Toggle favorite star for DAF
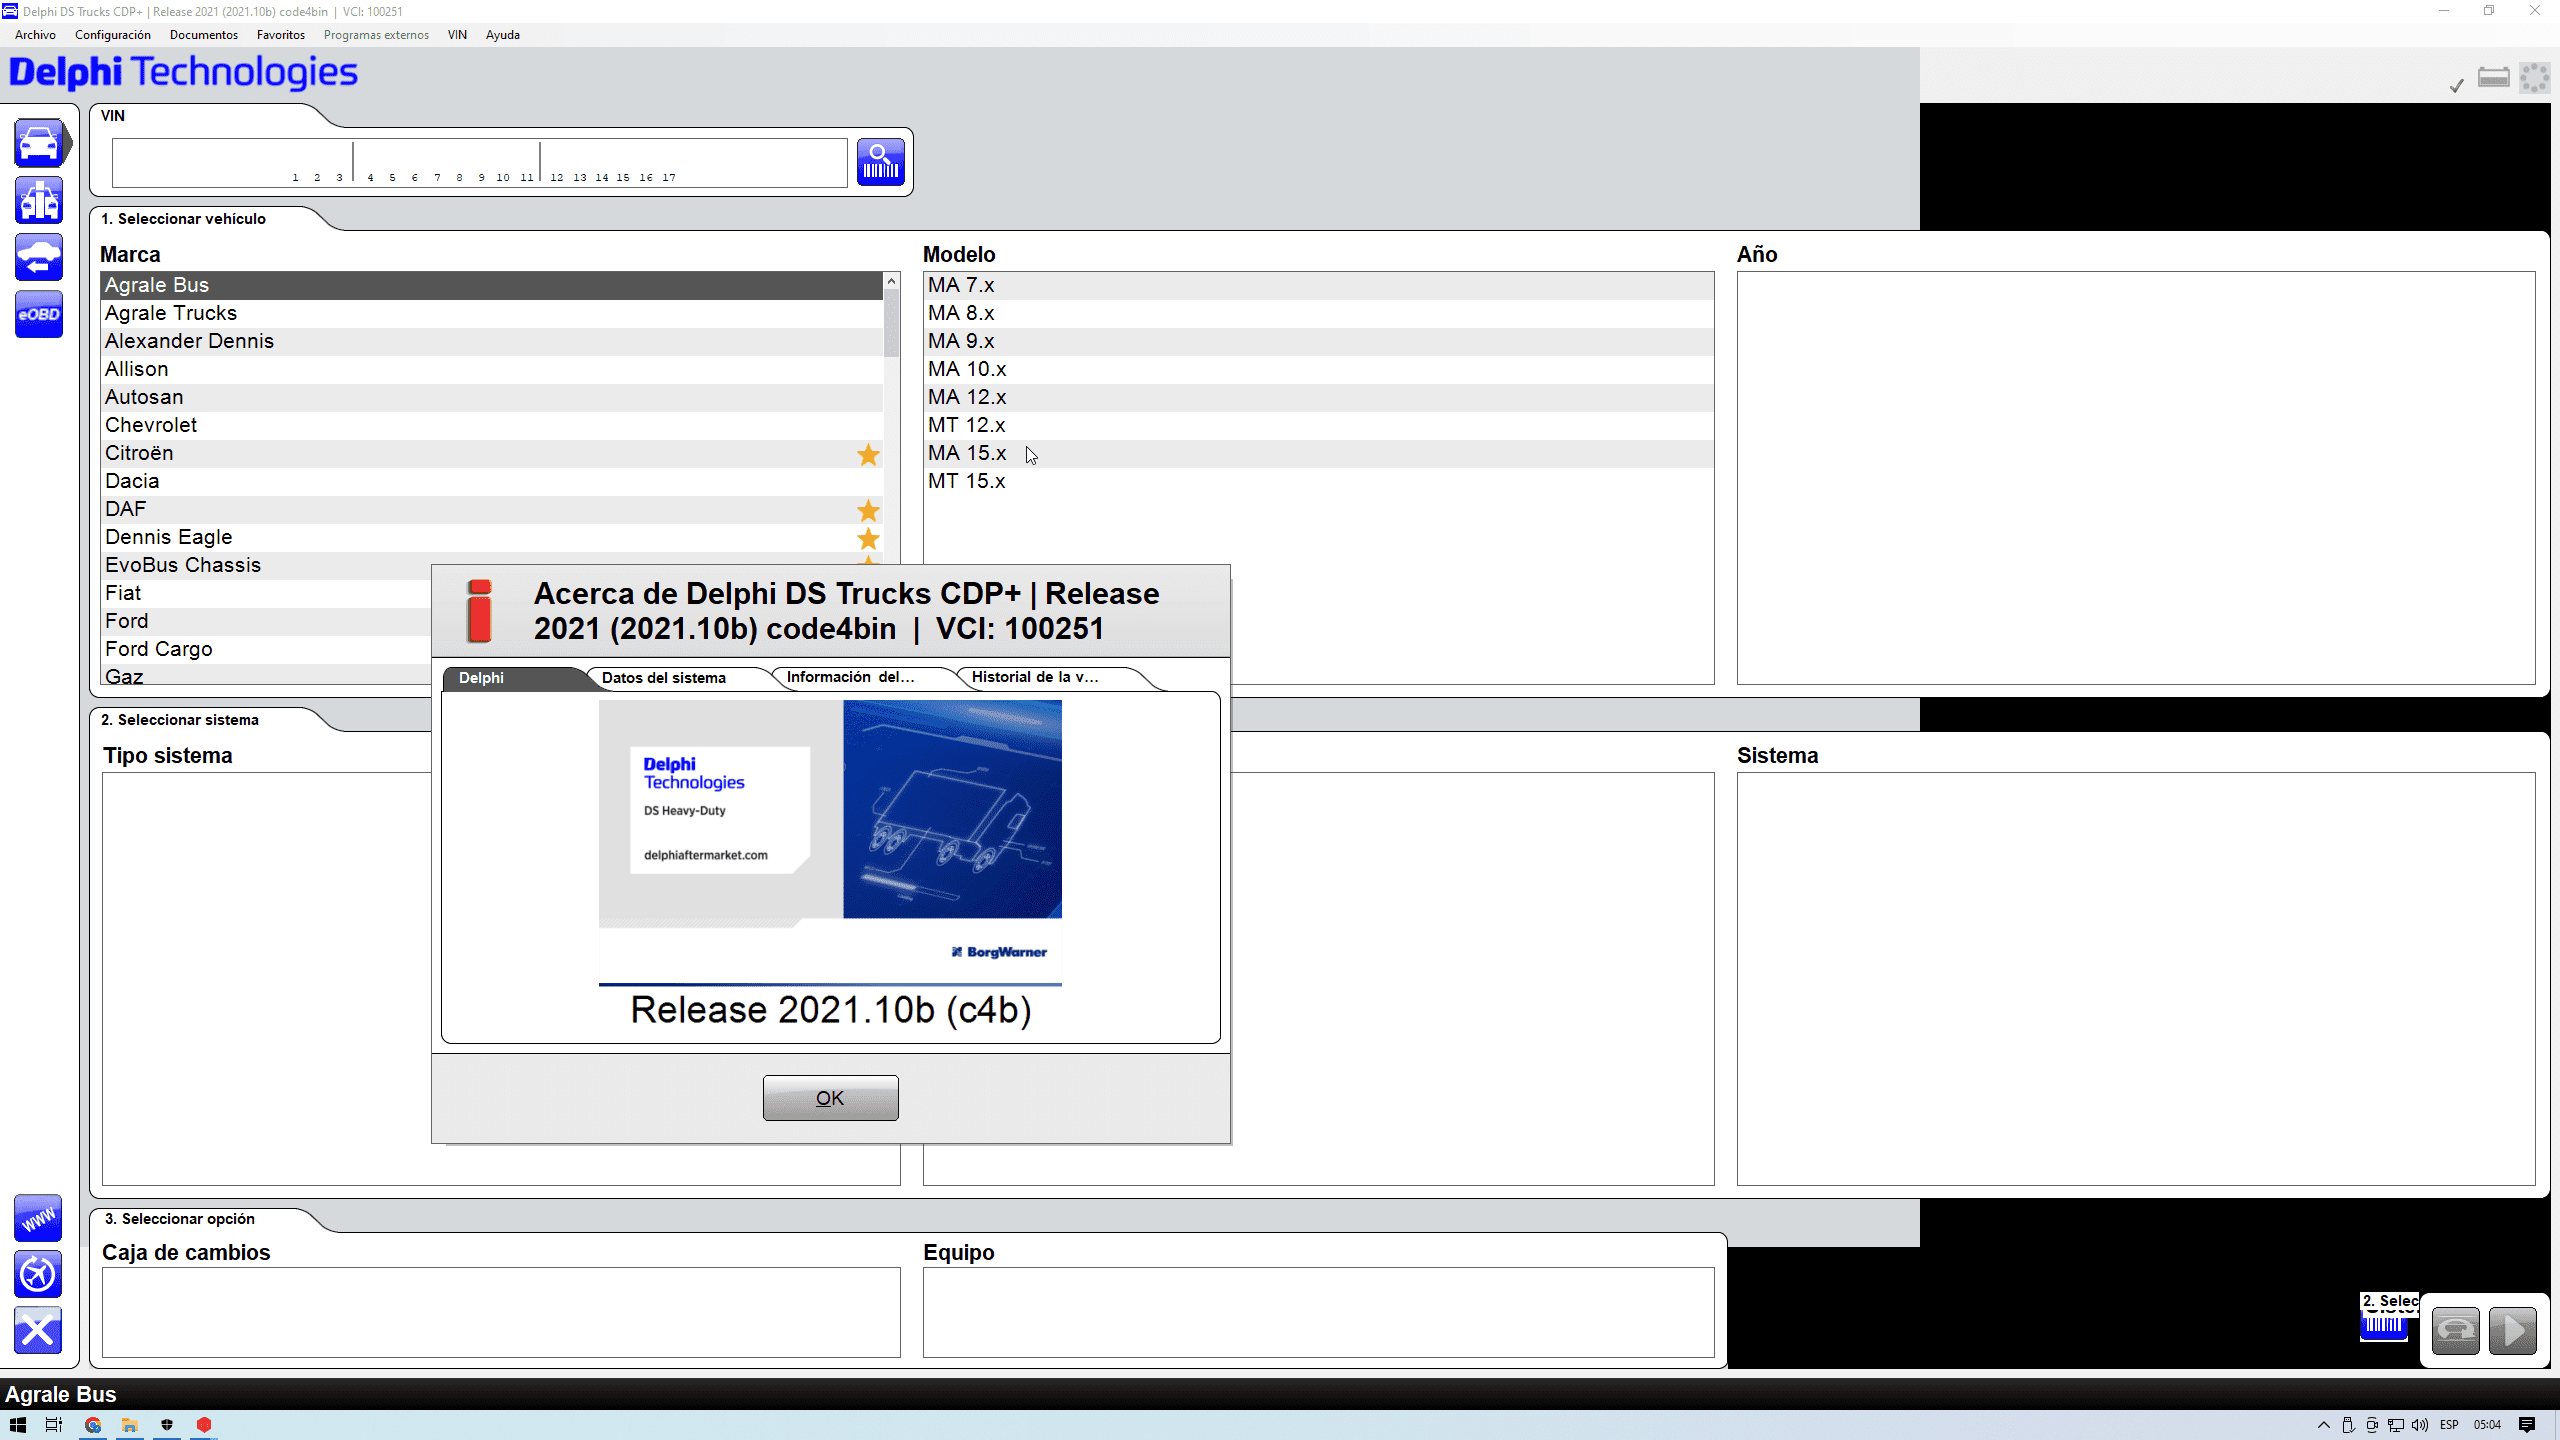 [868, 510]
